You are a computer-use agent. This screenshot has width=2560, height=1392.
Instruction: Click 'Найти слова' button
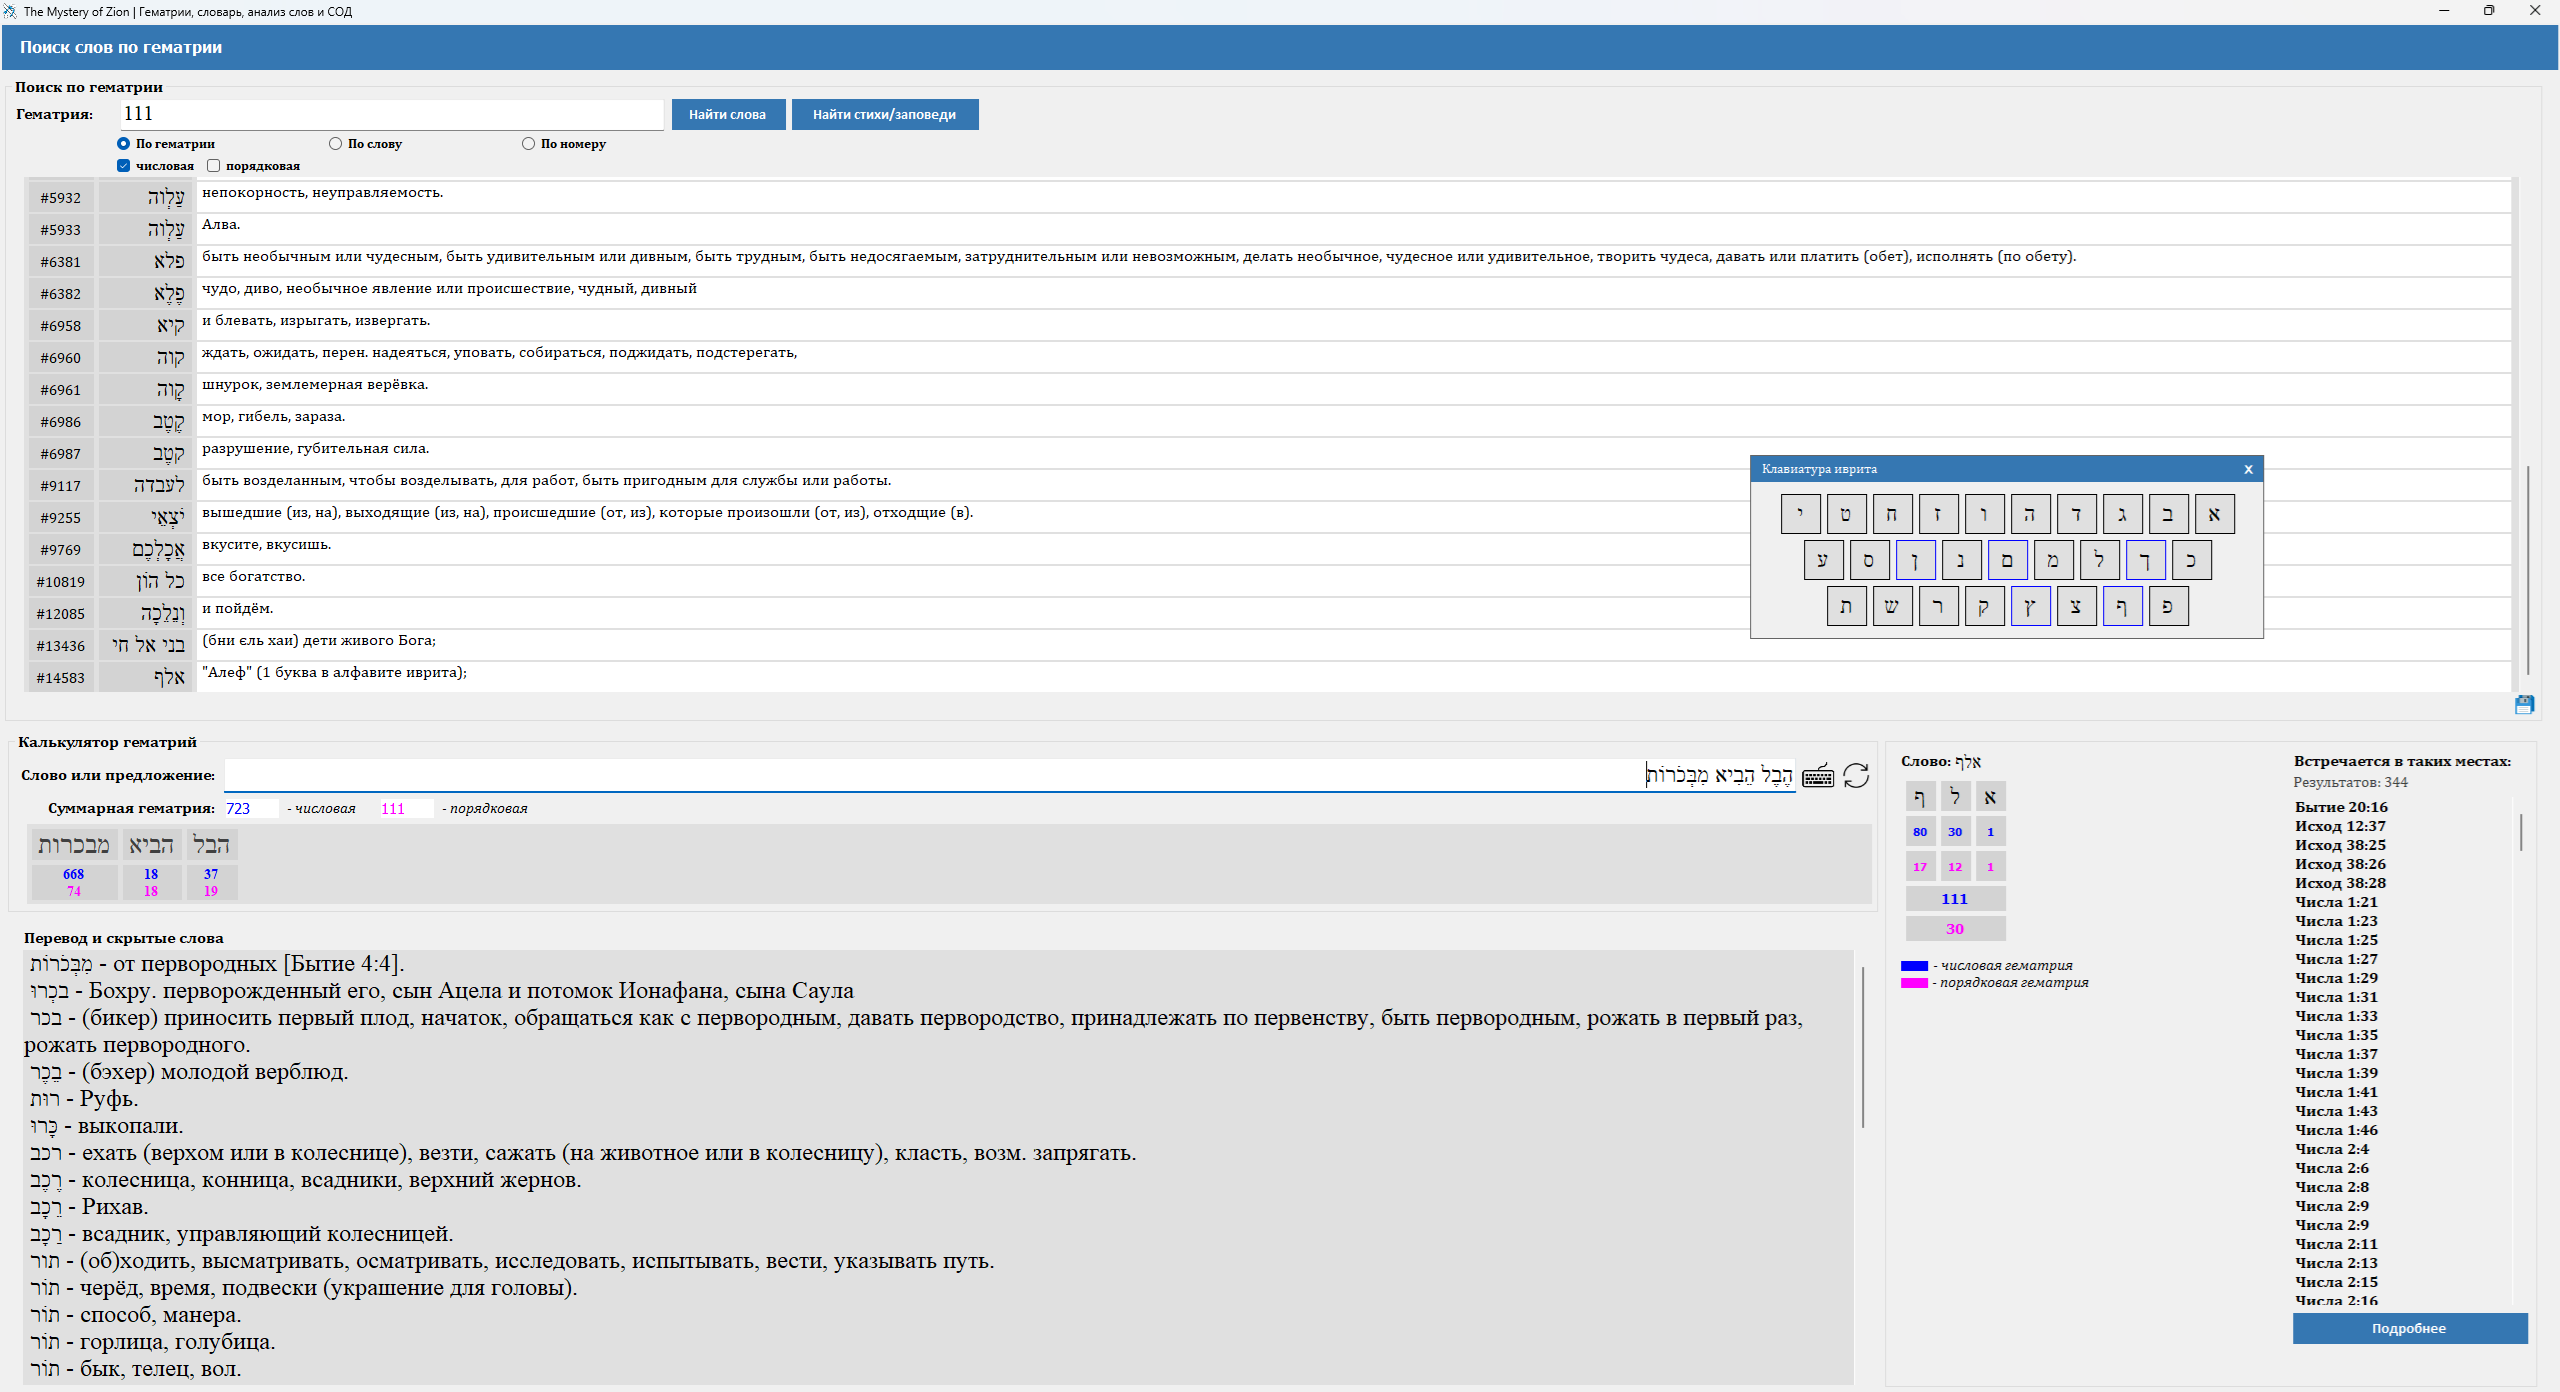(727, 115)
